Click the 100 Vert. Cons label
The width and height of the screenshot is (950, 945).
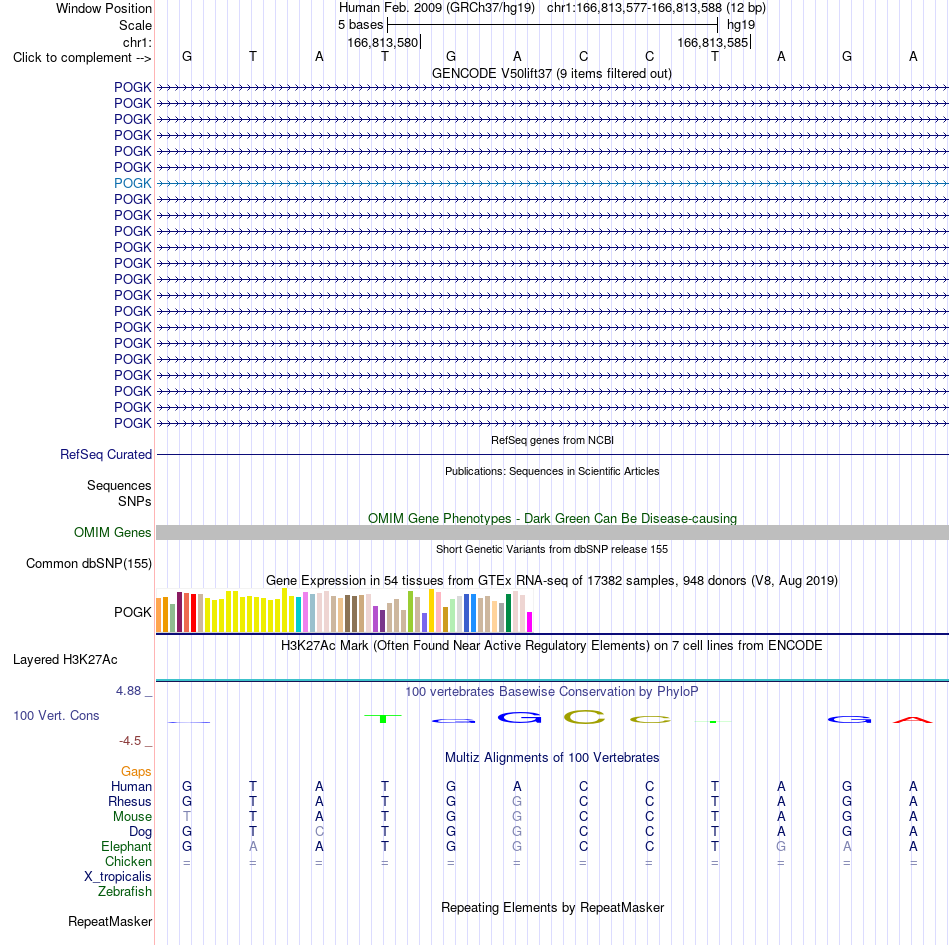[56, 715]
